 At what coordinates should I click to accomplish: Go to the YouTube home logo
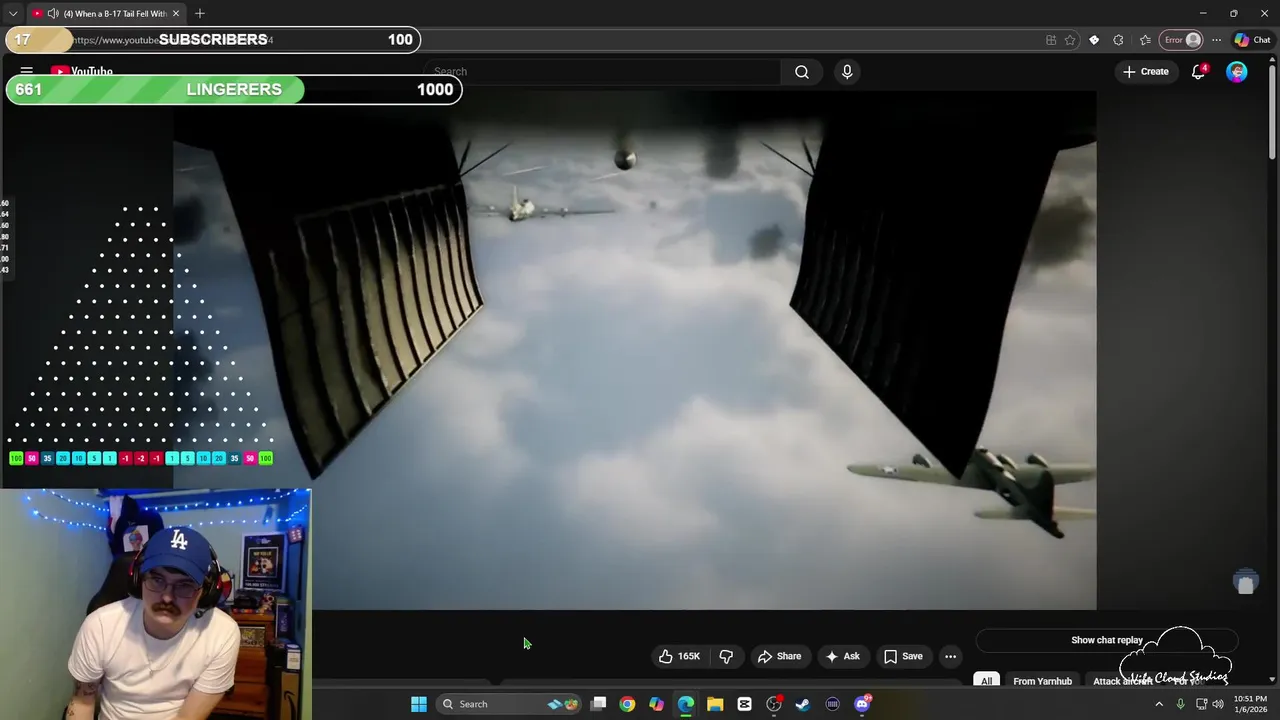pos(82,72)
